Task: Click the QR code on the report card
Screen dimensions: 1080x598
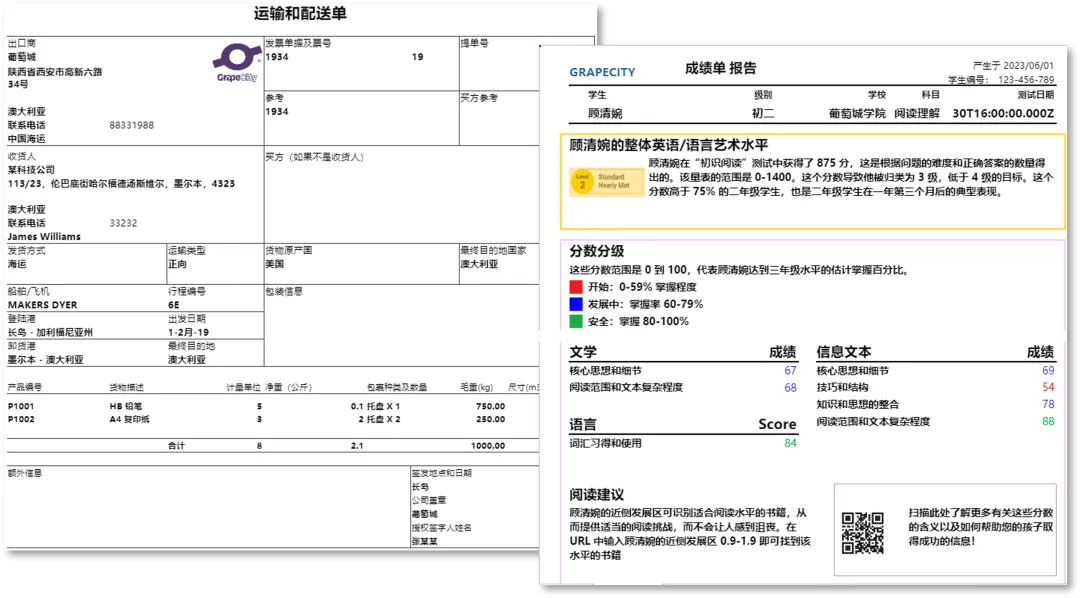Action: 863,533
